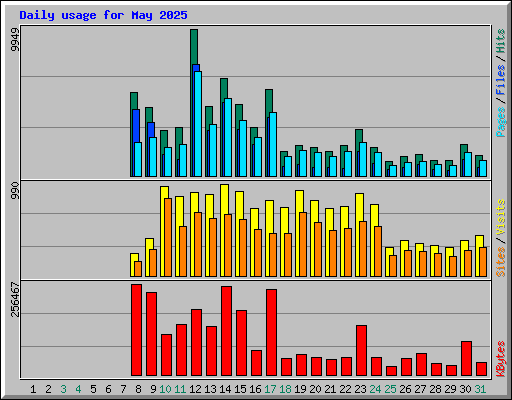The height and width of the screenshot is (400, 512).
Task: Click green day 31 axis label
Action: click(x=480, y=389)
